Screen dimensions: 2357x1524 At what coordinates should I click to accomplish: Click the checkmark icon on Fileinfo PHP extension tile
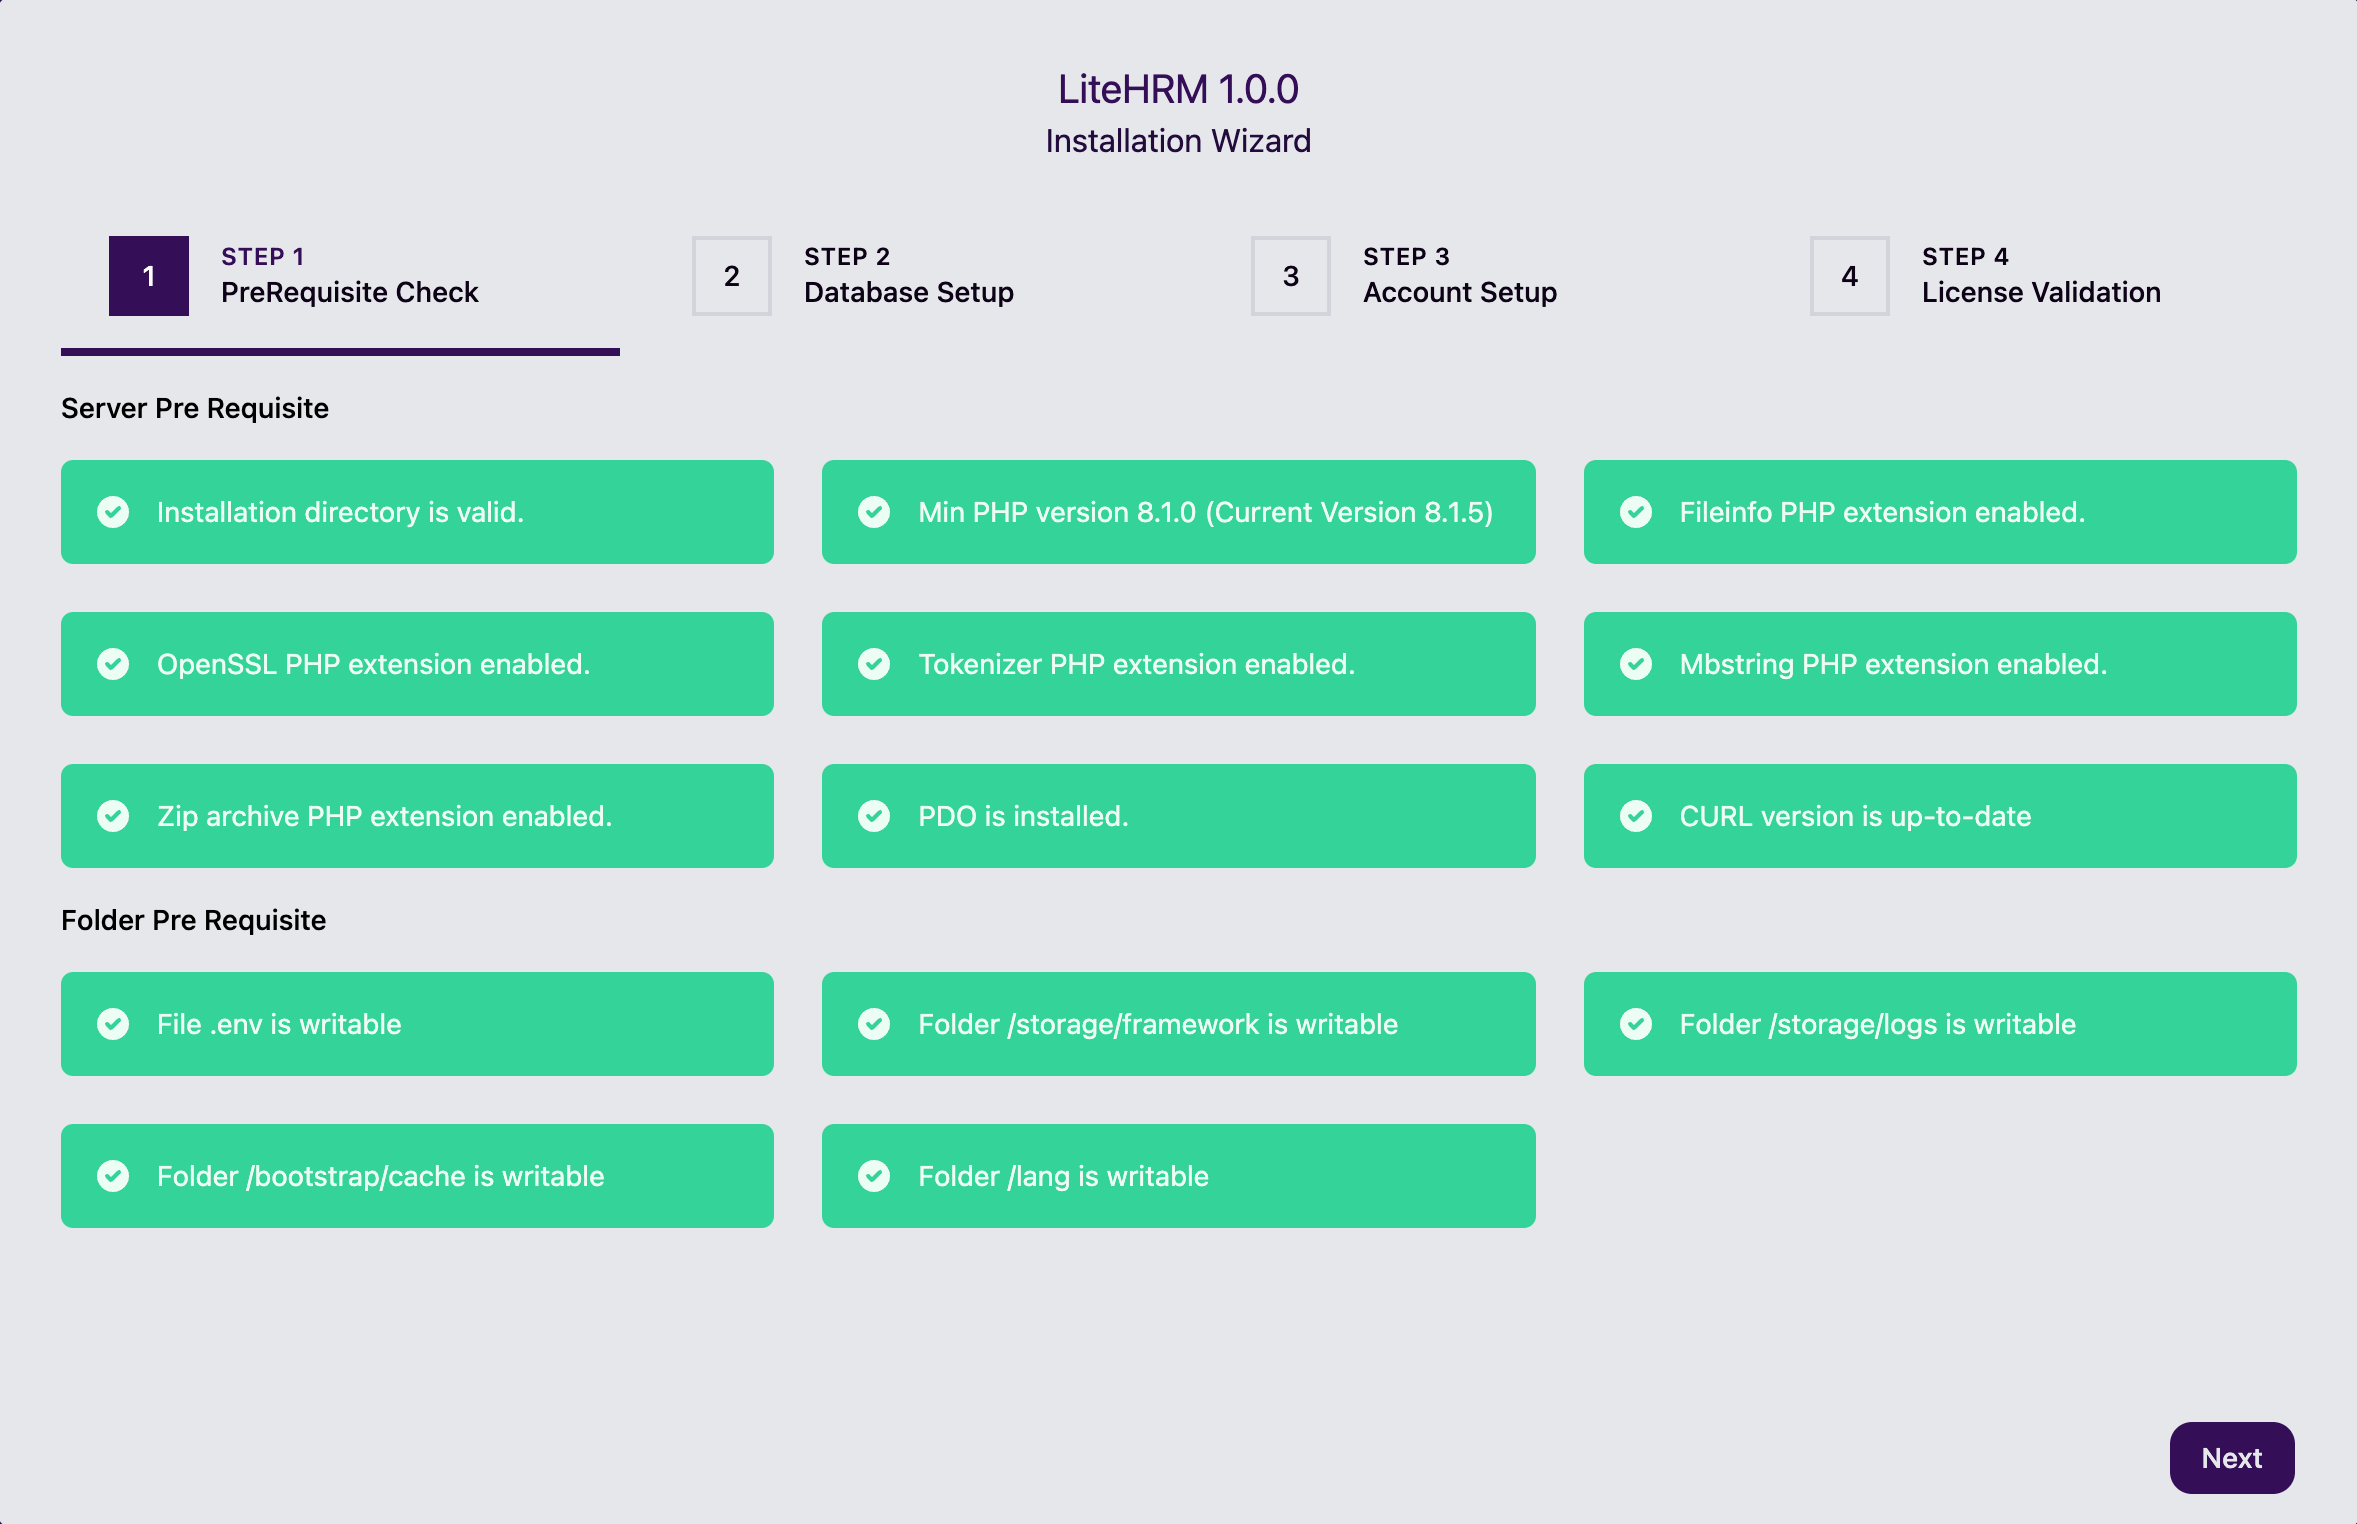pyautogui.click(x=1637, y=512)
